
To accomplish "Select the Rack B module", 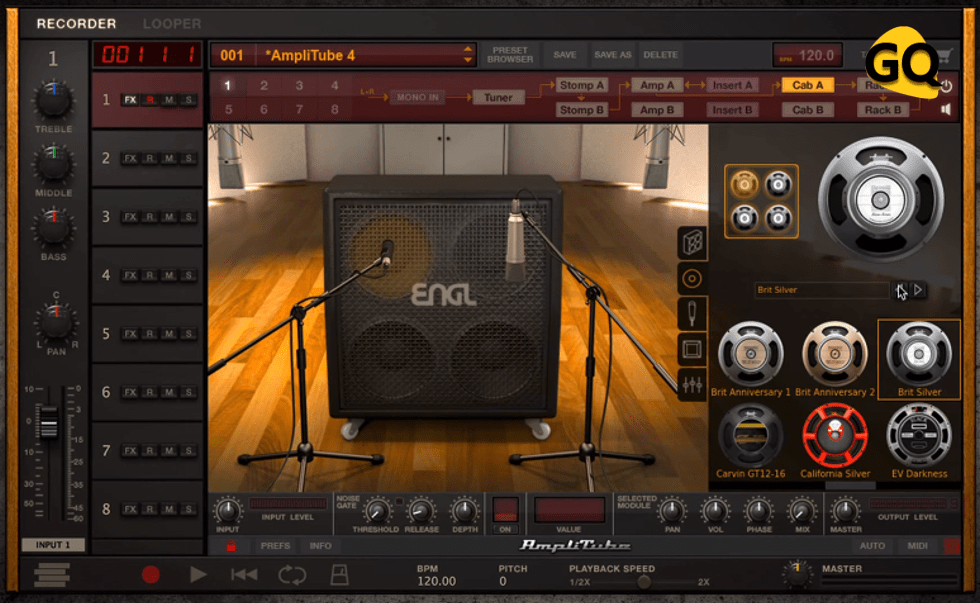I will (x=882, y=110).
